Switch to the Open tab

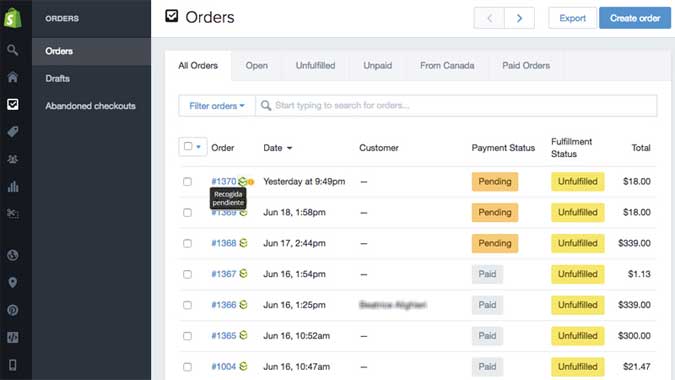tap(257, 65)
